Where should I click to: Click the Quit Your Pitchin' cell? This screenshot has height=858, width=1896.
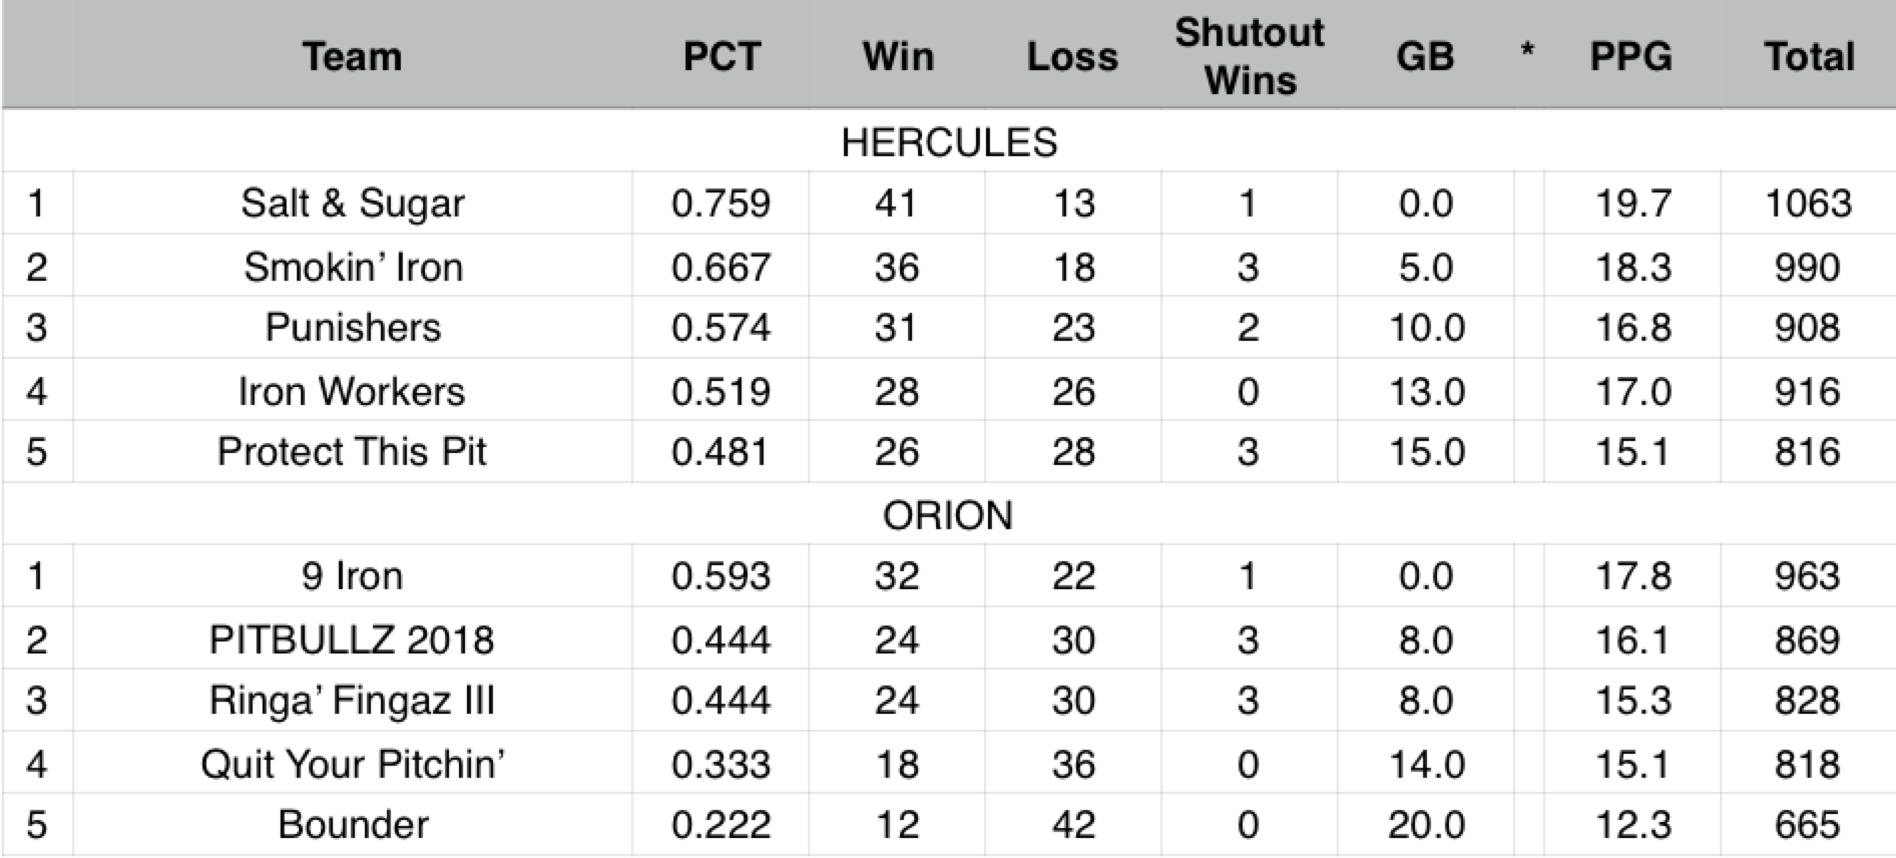352,764
